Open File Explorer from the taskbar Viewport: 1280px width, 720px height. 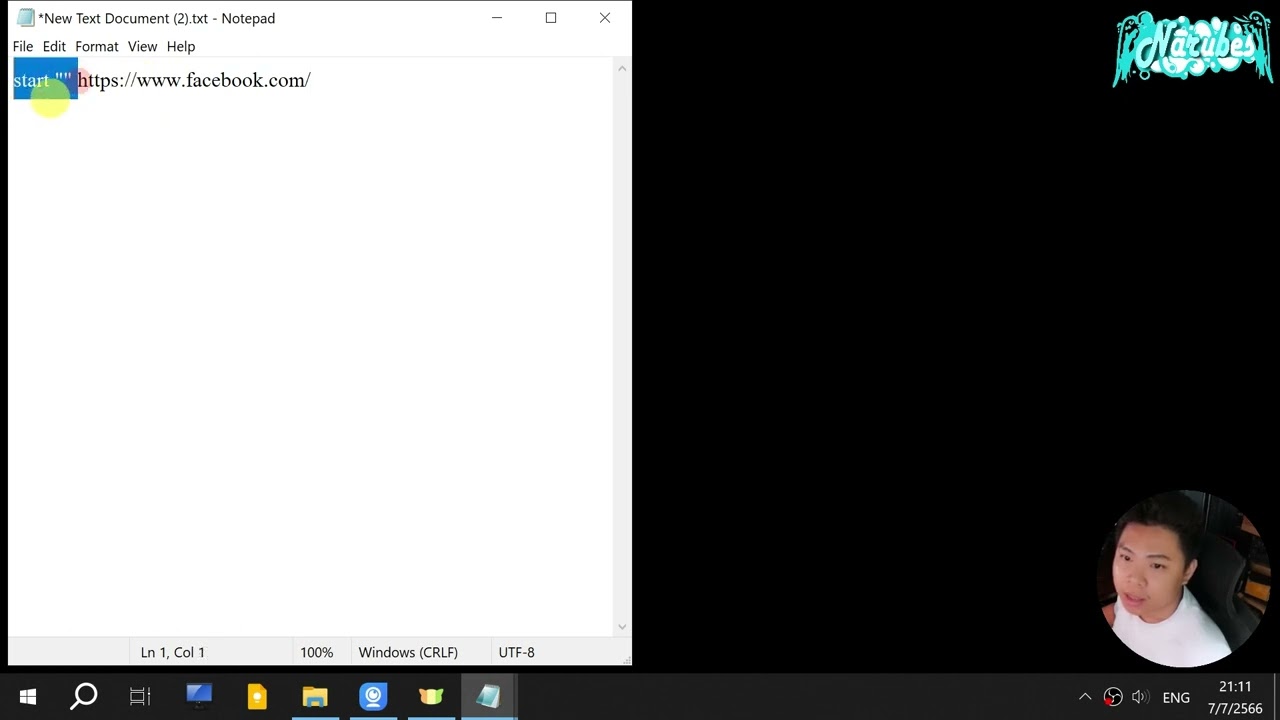[x=315, y=696]
